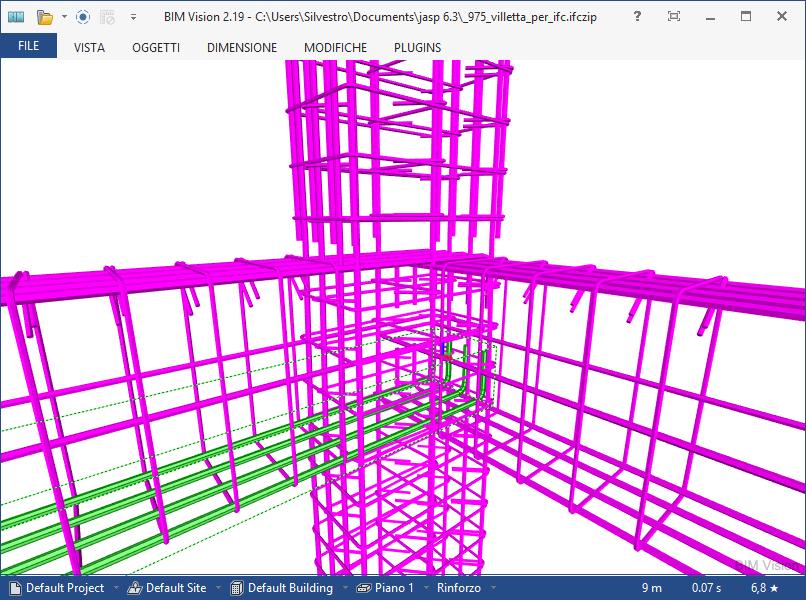The width and height of the screenshot is (806, 600).
Task: Click the circular selection tool in the quick toolbar
Action: pos(83,17)
